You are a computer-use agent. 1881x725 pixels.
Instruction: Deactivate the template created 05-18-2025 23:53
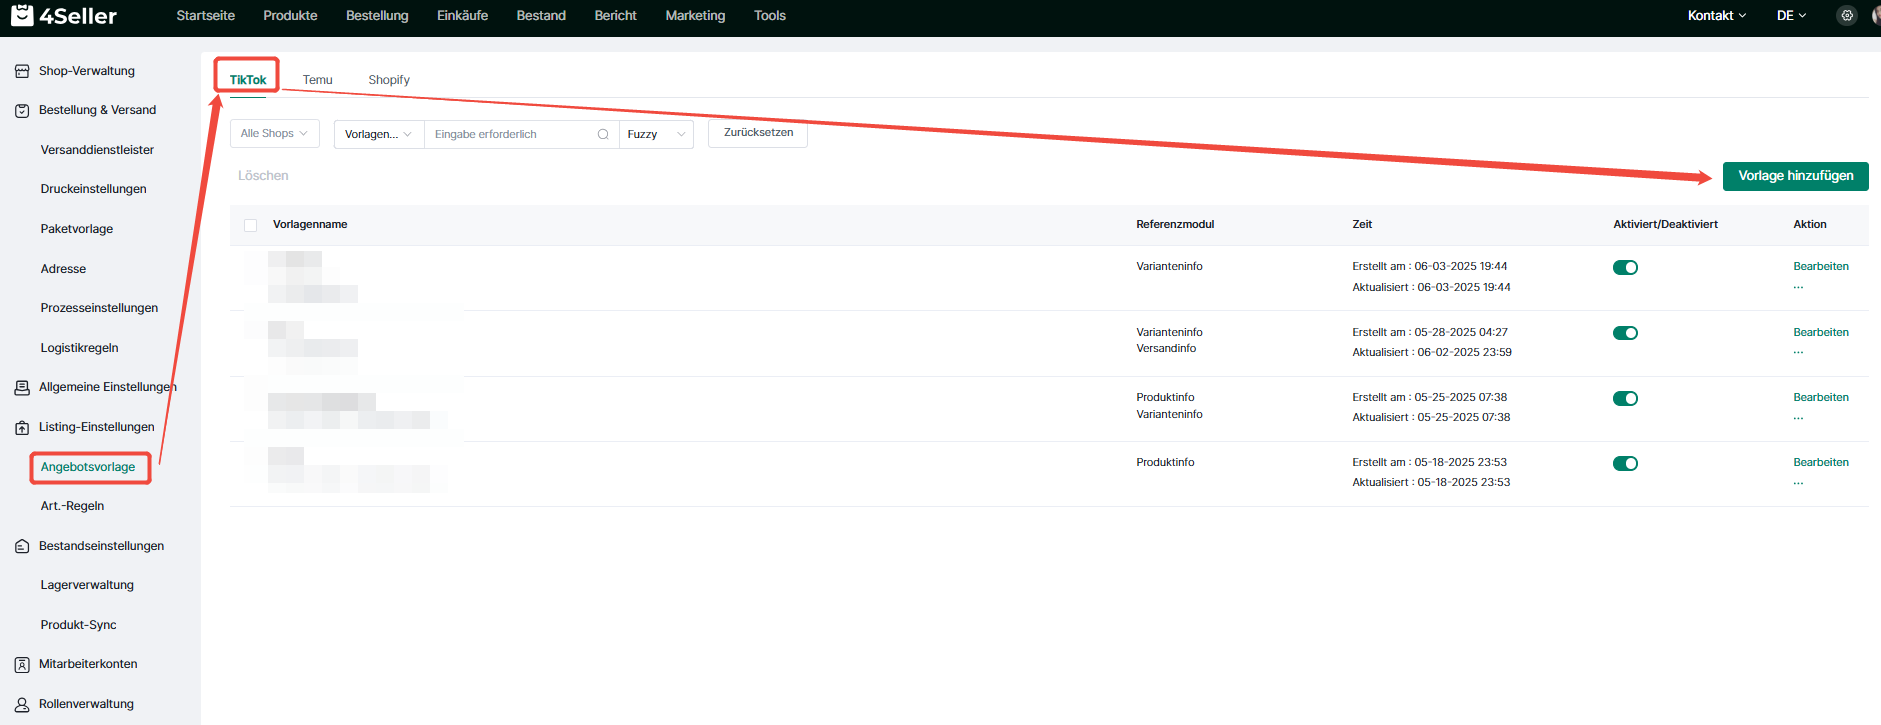tap(1625, 463)
